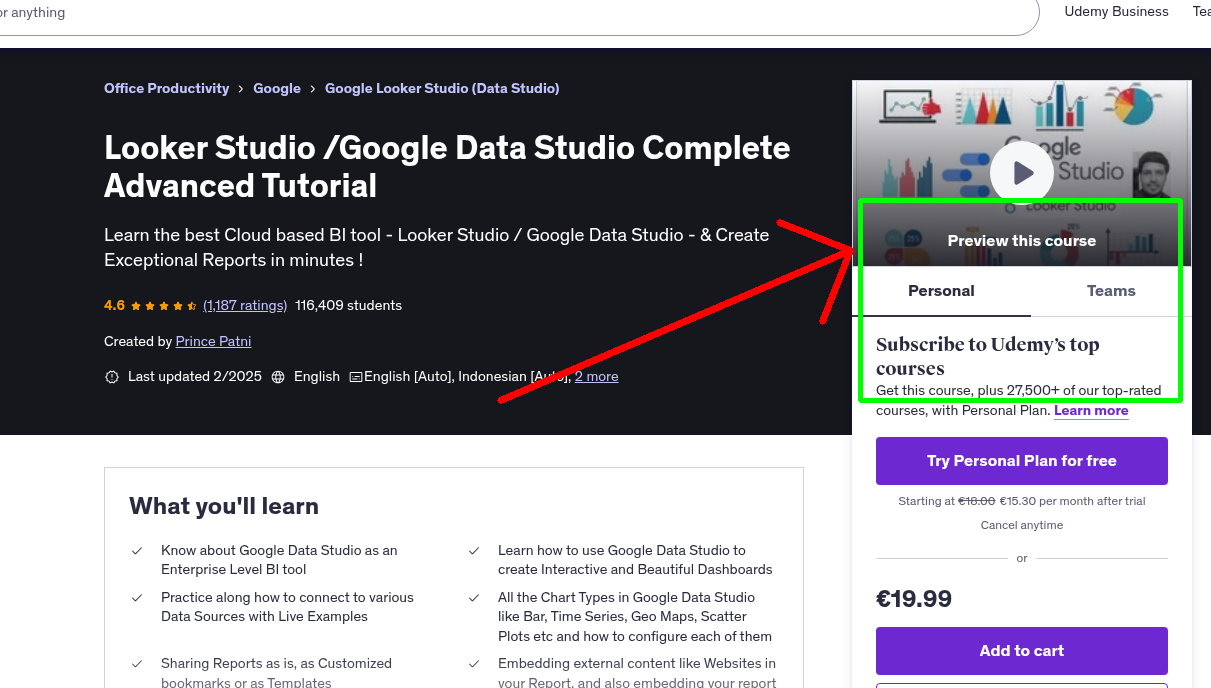
Task: Add the course to cart
Action: pos(1021,651)
